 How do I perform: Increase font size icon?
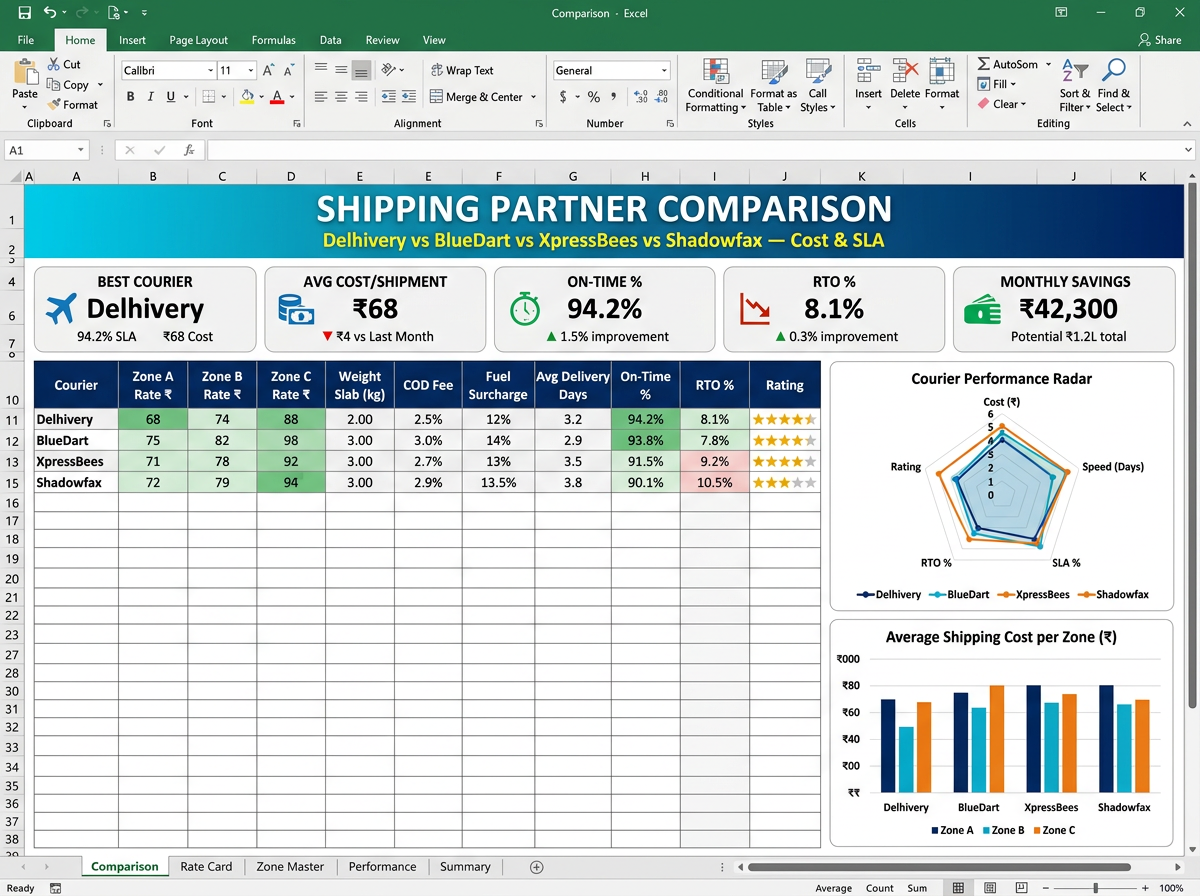point(268,71)
